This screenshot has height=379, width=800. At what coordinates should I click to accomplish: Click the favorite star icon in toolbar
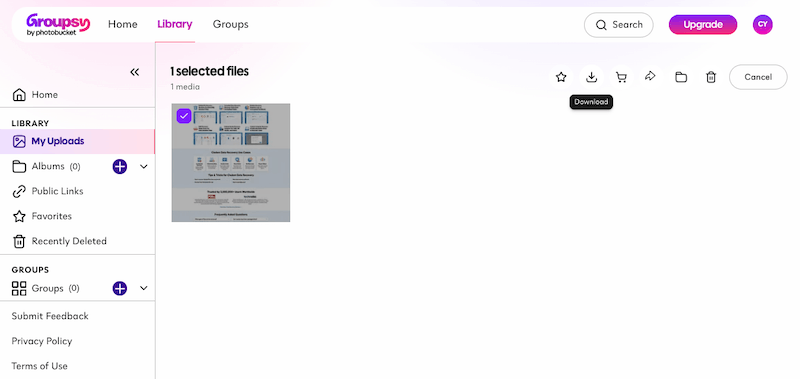(x=561, y=77)
